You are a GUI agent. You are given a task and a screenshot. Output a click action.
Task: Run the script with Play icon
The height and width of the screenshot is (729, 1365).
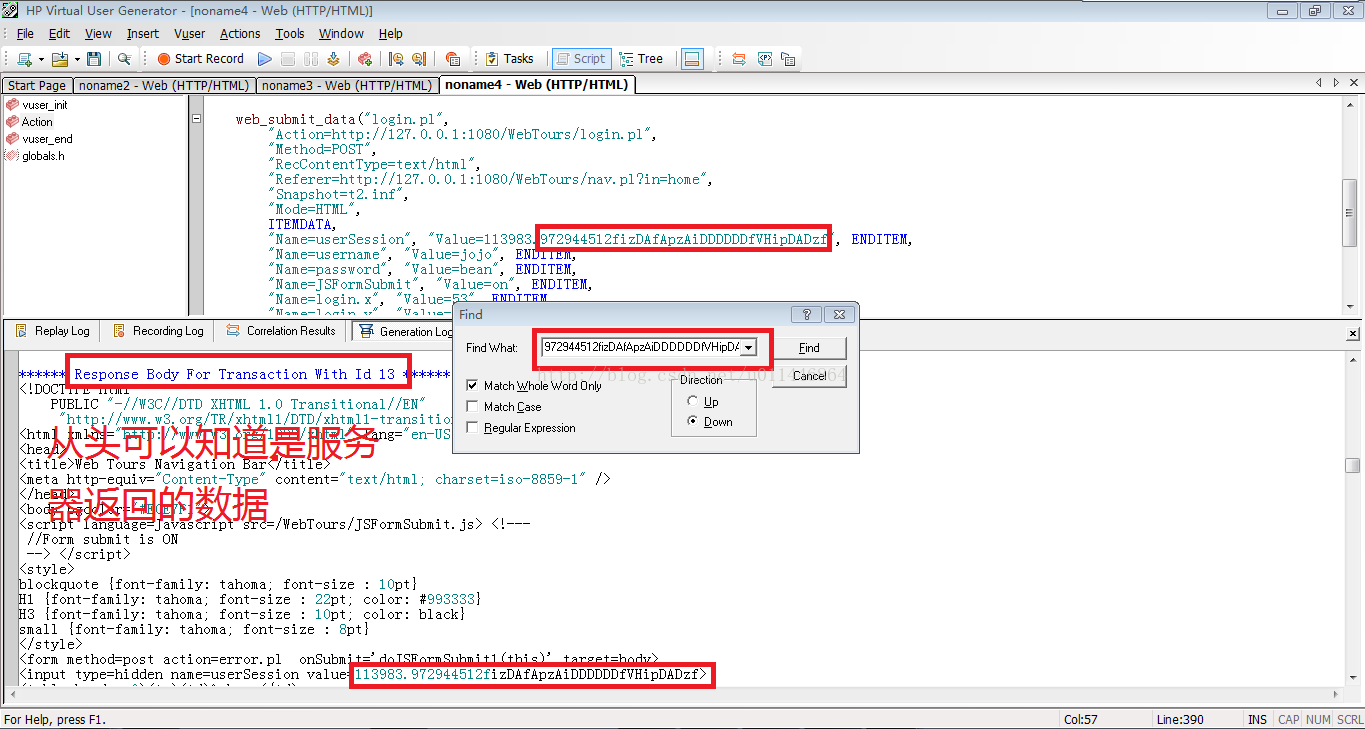coord(265,59)
